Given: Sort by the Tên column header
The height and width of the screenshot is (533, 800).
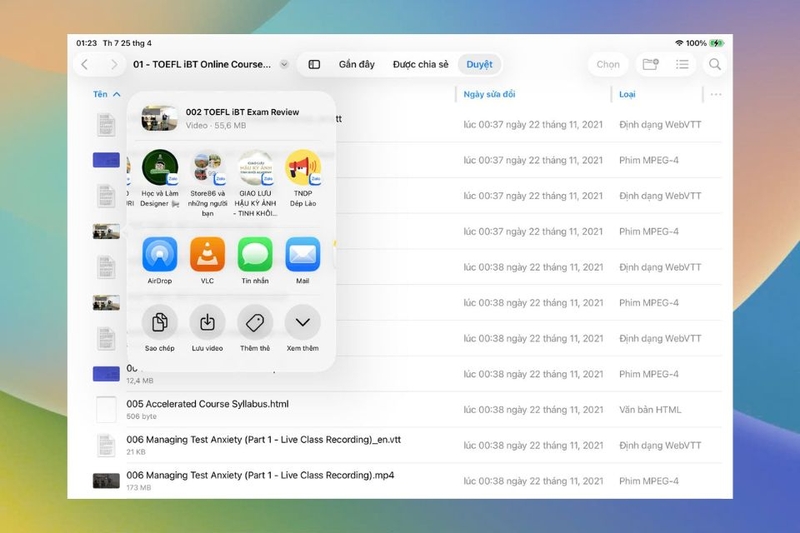Looking at the screenshot, I should [x=106, y=94].
